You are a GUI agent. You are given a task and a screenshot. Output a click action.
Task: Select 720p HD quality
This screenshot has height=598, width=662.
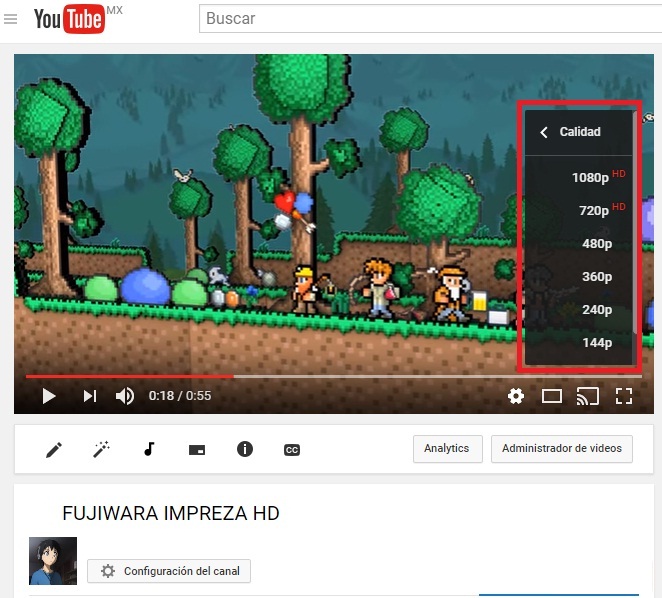(x=578, y=210)
